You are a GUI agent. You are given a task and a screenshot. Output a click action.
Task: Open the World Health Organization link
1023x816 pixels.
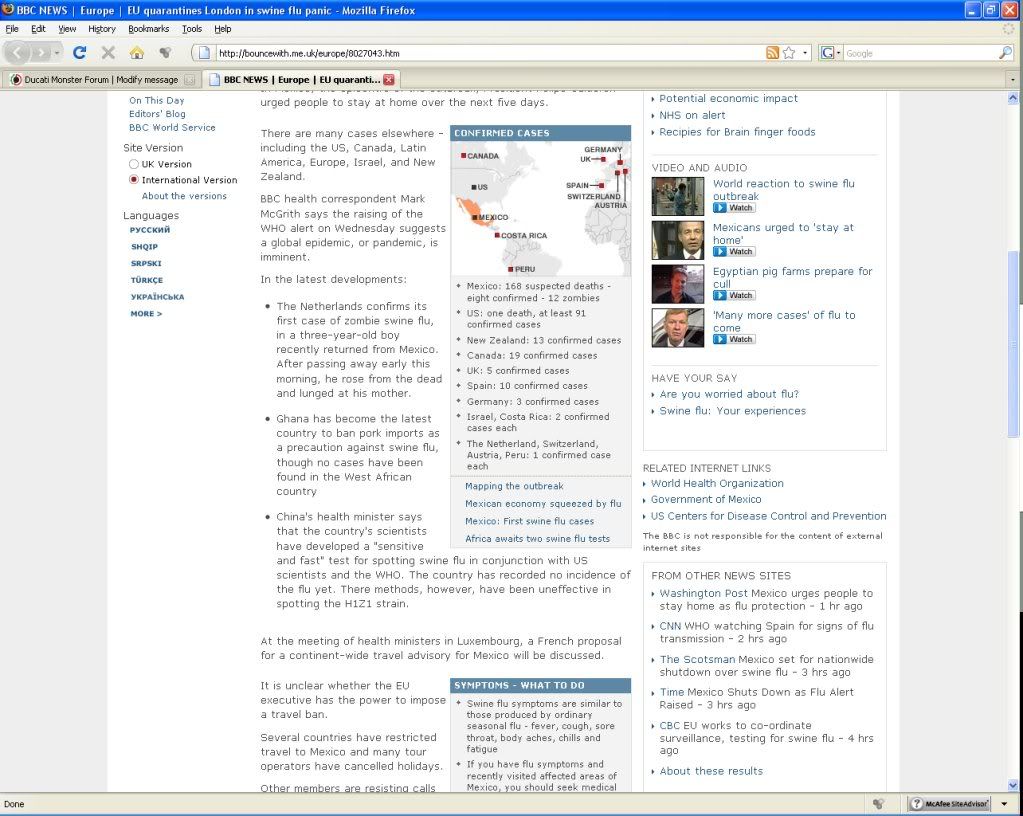point(717,483)
